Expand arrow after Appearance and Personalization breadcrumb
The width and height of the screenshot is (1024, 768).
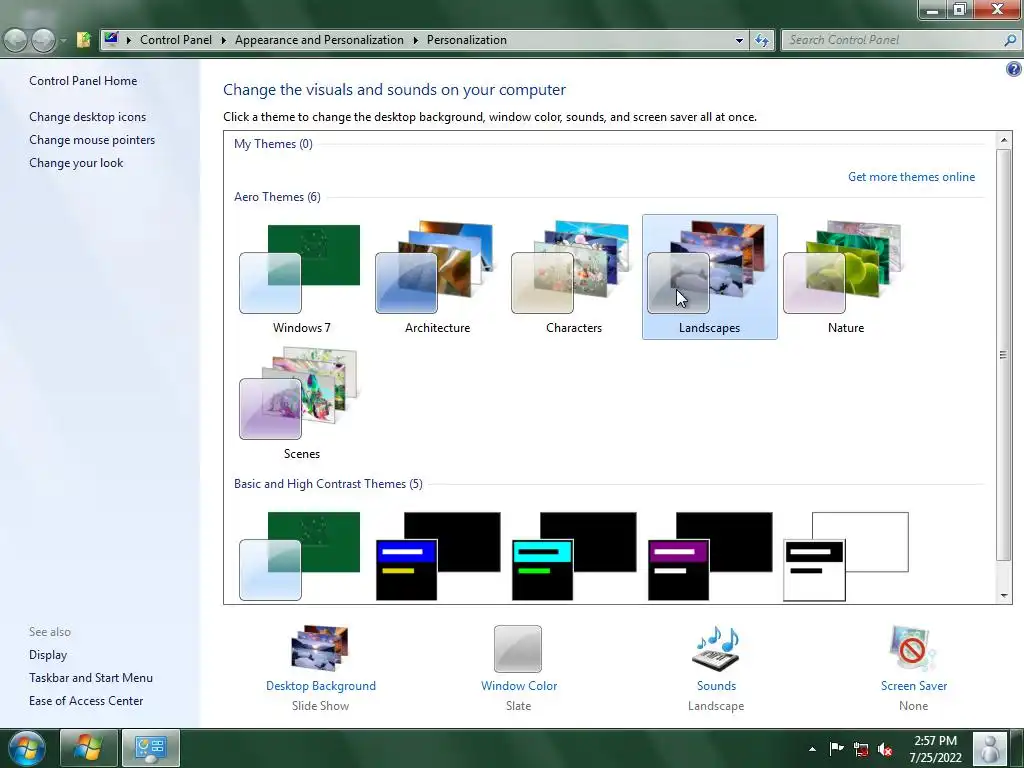click(x=415, y=40)
